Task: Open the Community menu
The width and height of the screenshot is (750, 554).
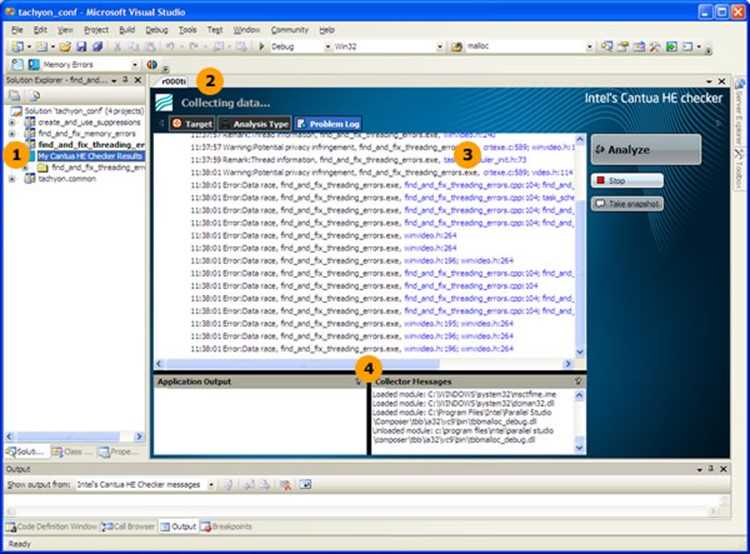Action: pyautogui.click(x=290, y=30)
